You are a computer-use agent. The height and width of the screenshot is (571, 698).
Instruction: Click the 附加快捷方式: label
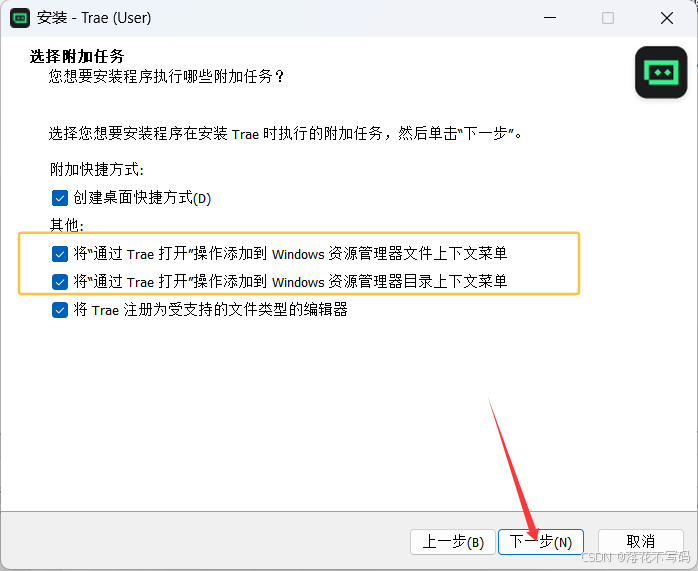pos(97,170)
